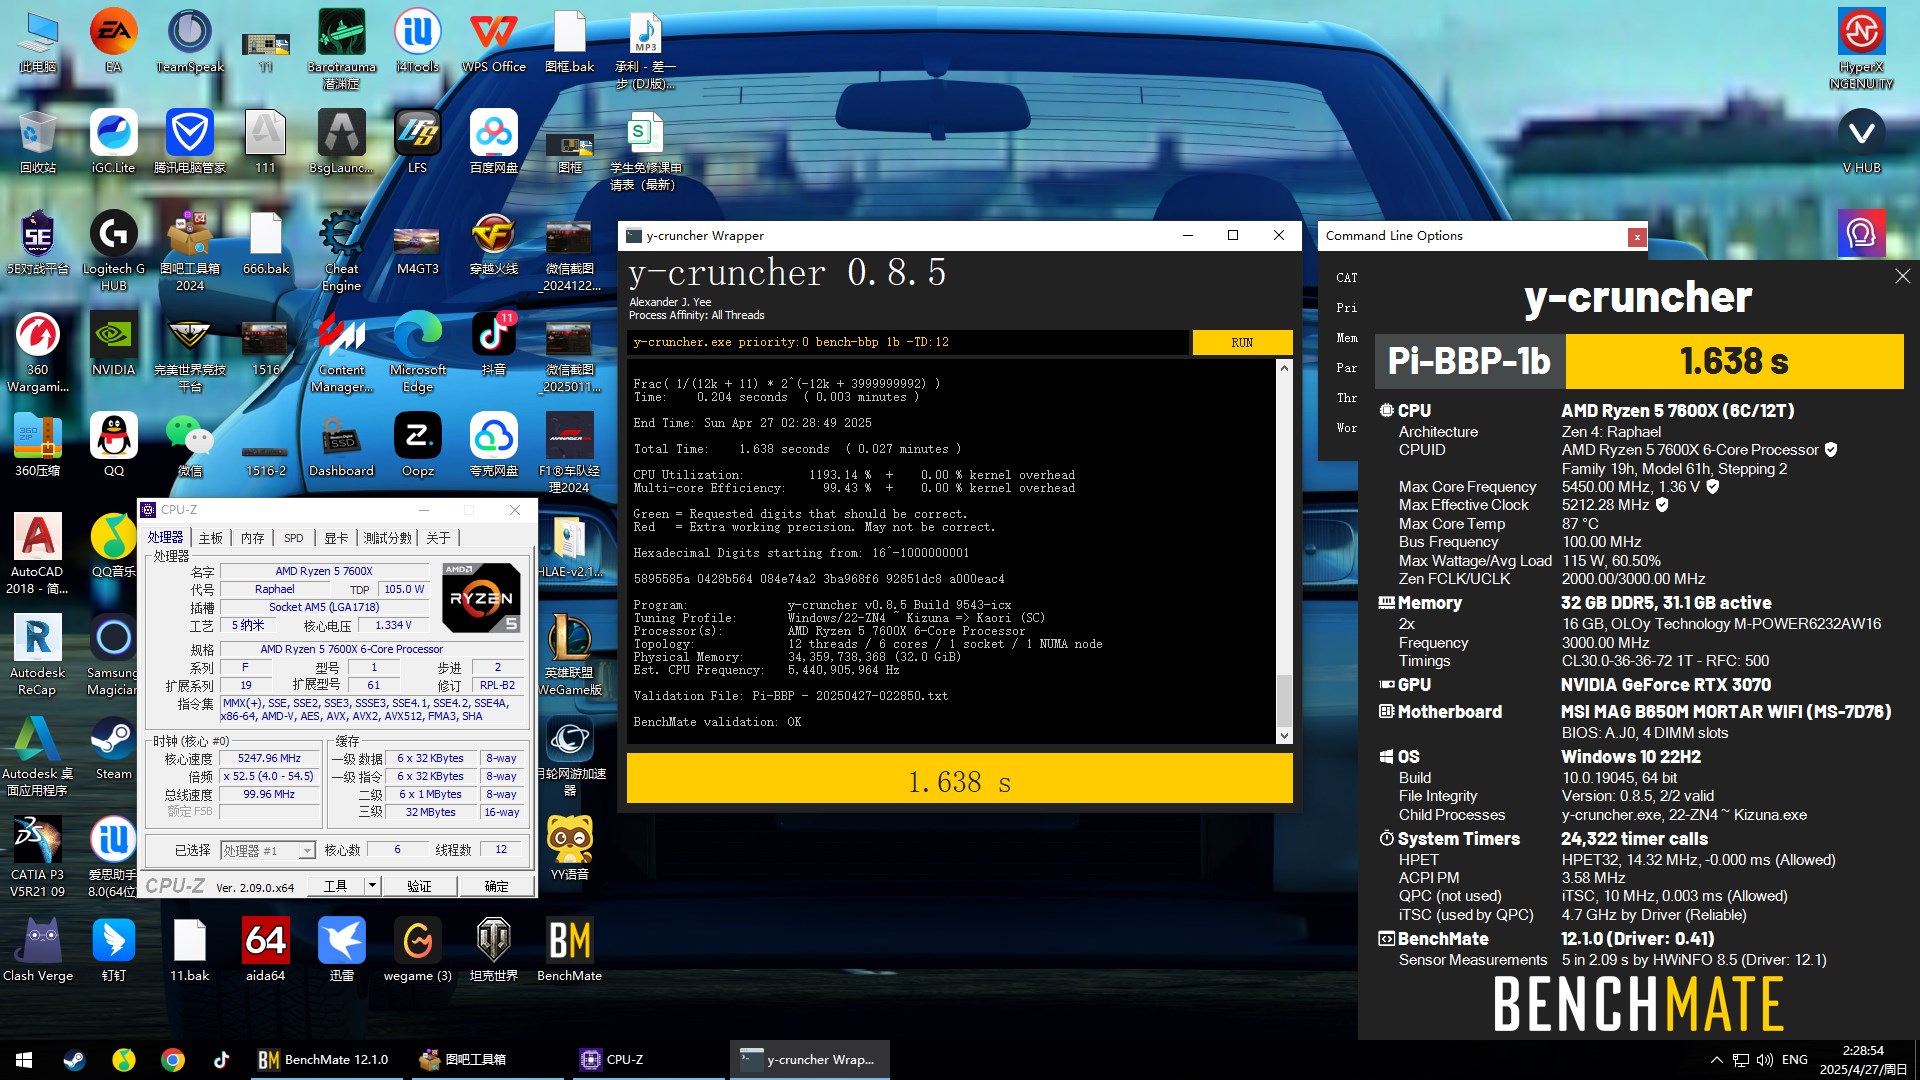Launch the QQ desktop shortcut
The width and height of the screenshot is (1920, 1080).
tap(113, 445)
